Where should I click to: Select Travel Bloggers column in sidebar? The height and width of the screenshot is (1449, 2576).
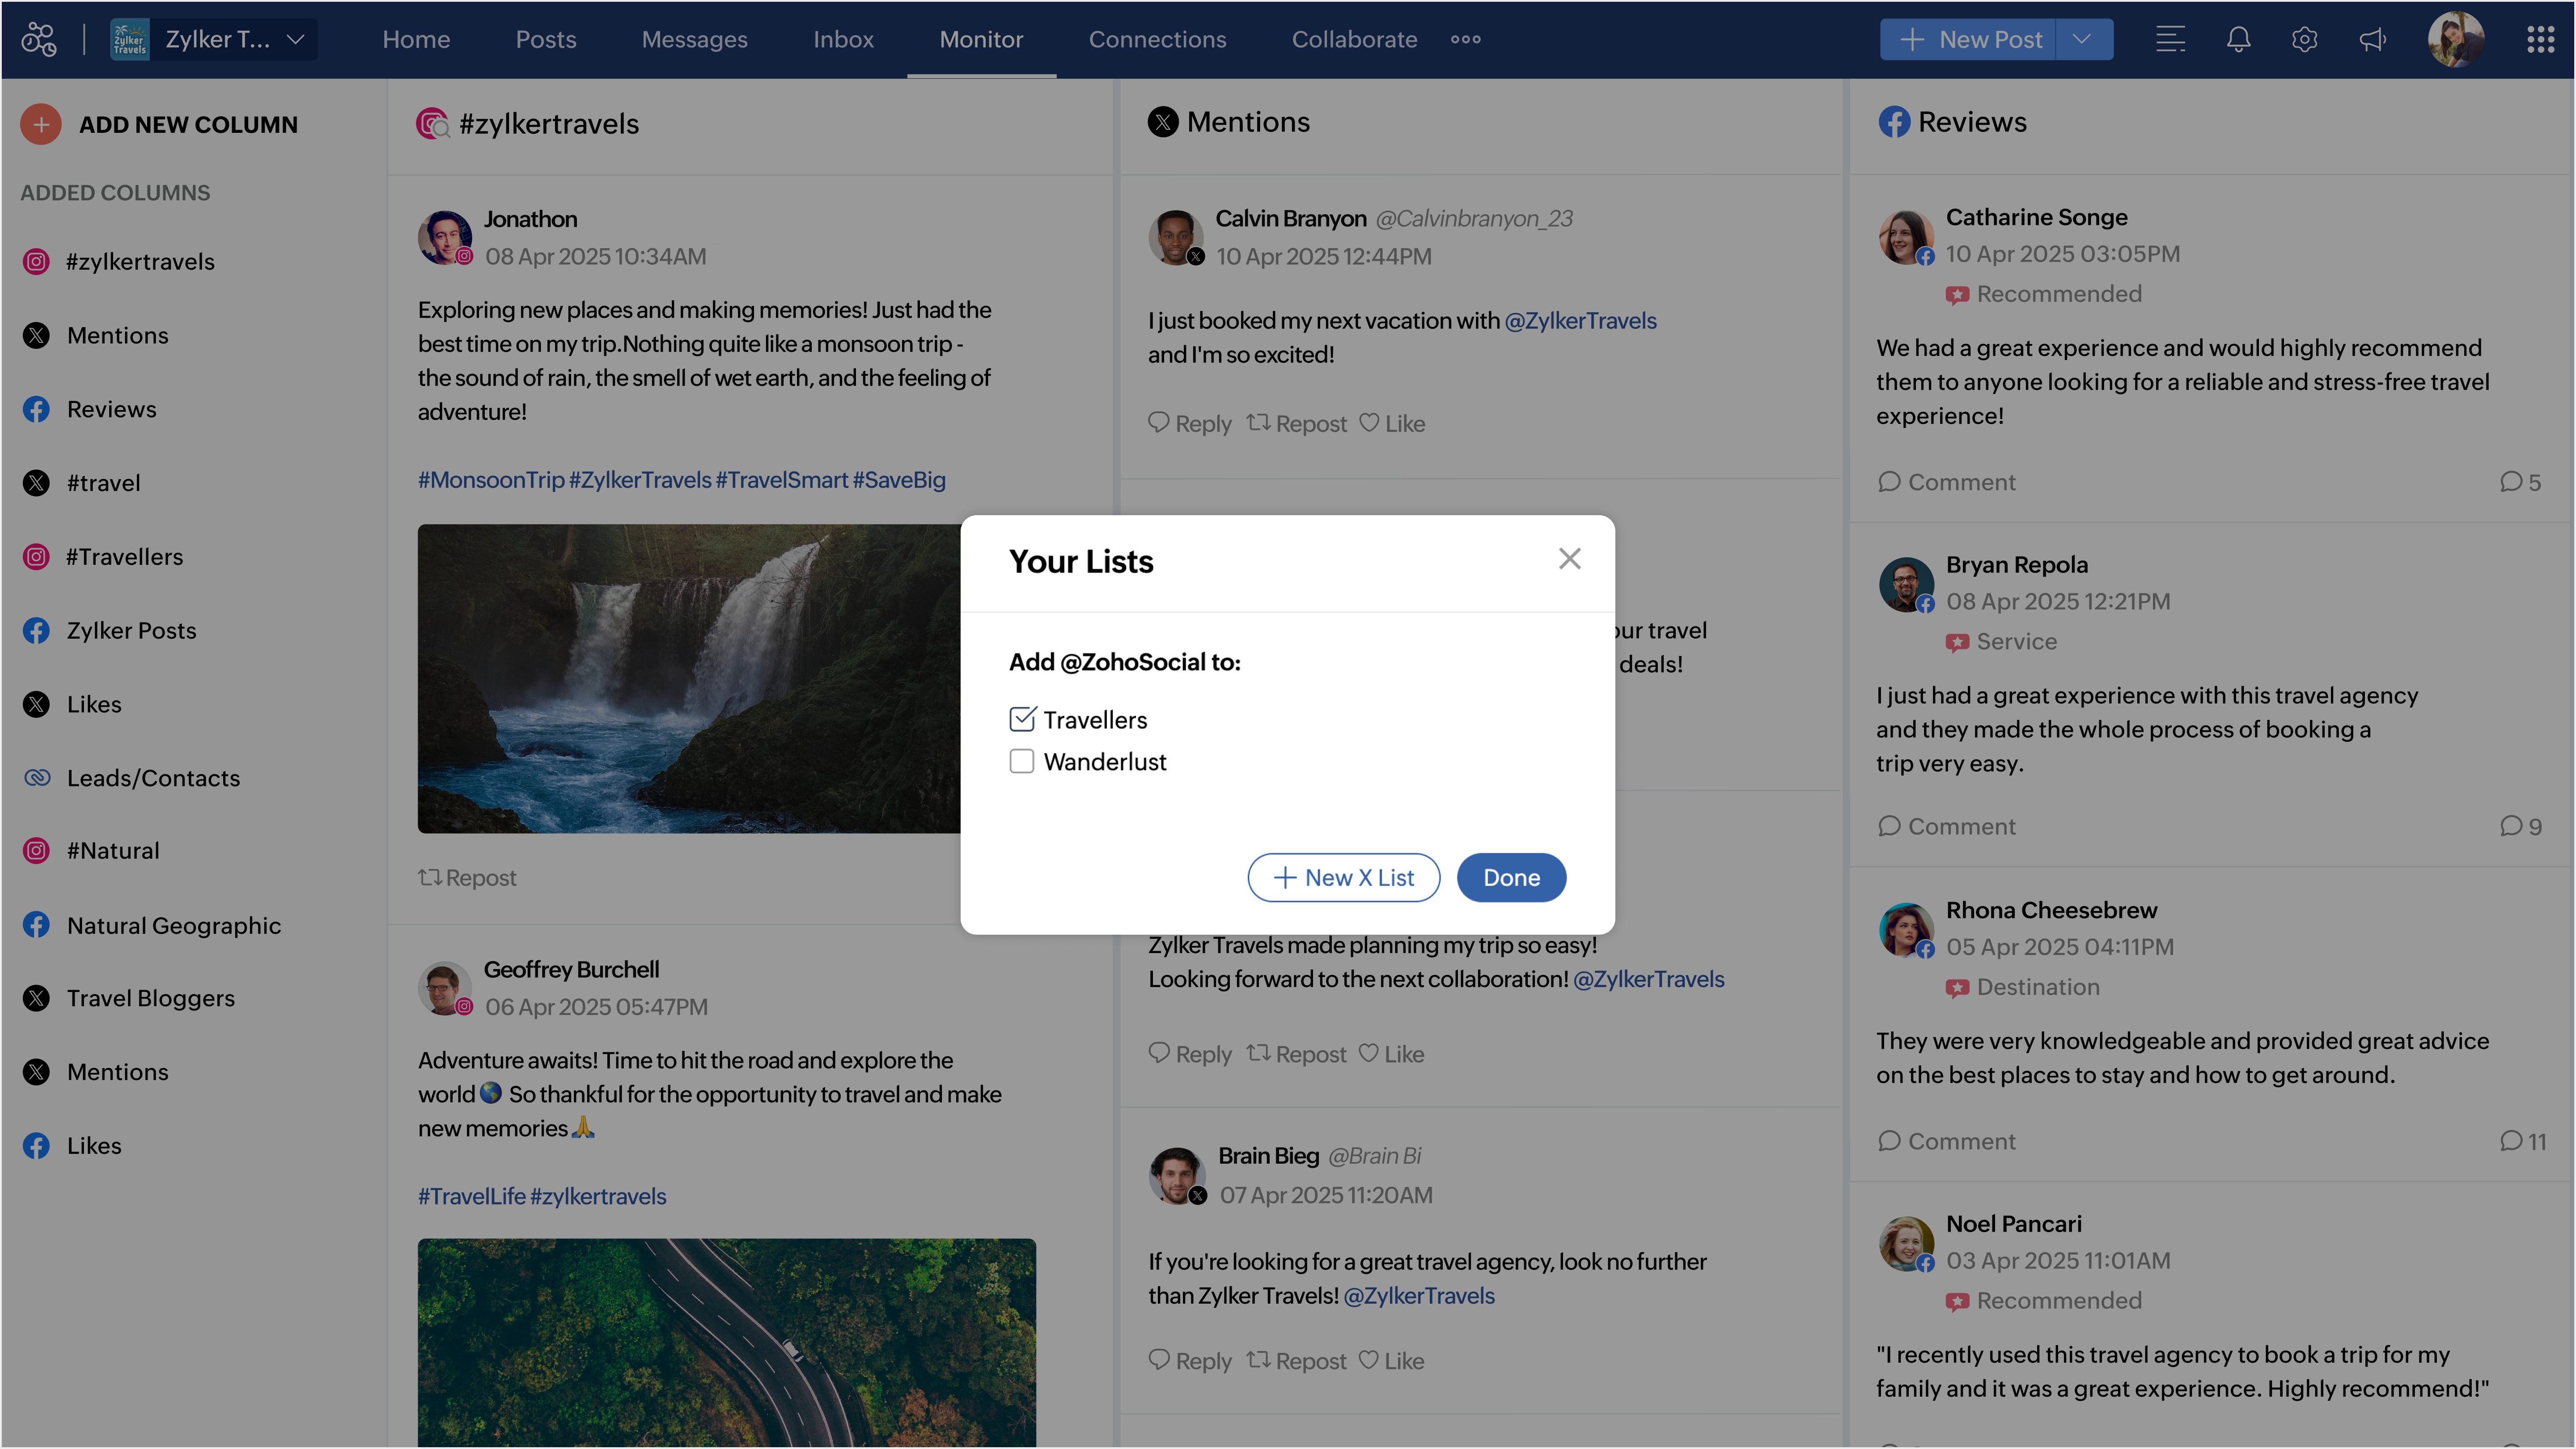150,998
